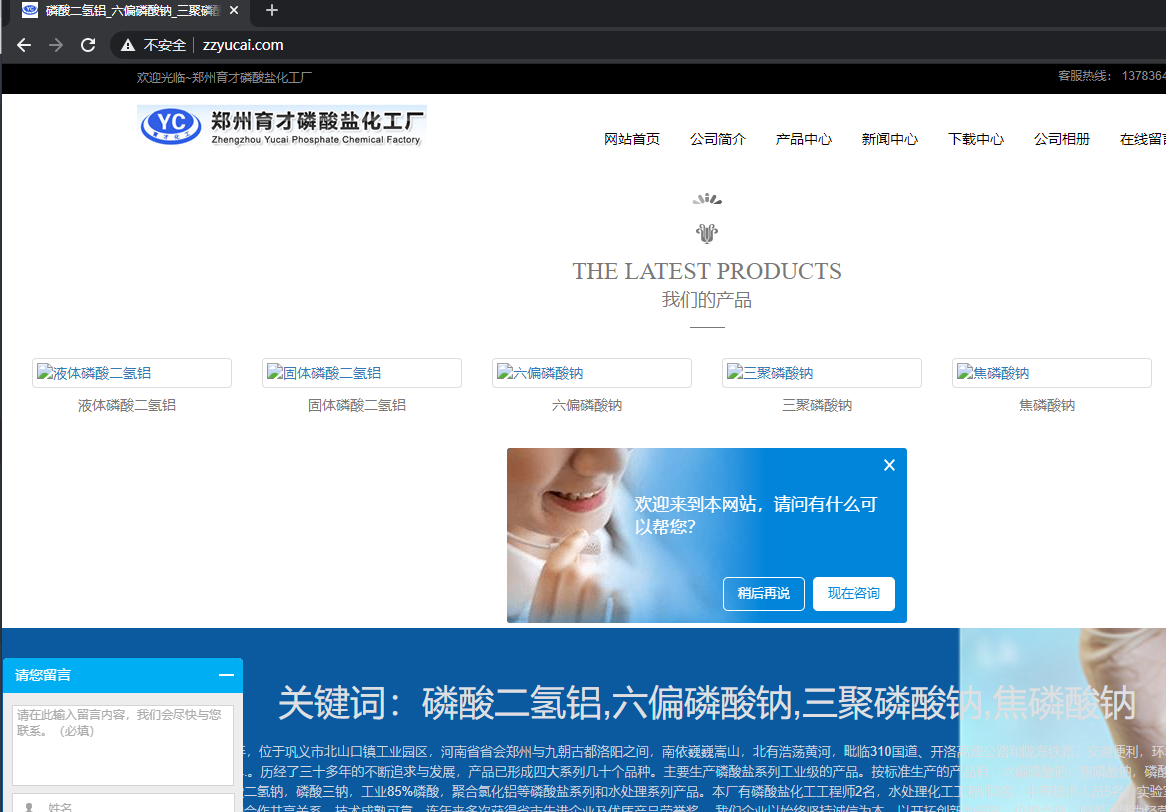Click the message content textarea
1166x812 pixels.
coord(123,745)
